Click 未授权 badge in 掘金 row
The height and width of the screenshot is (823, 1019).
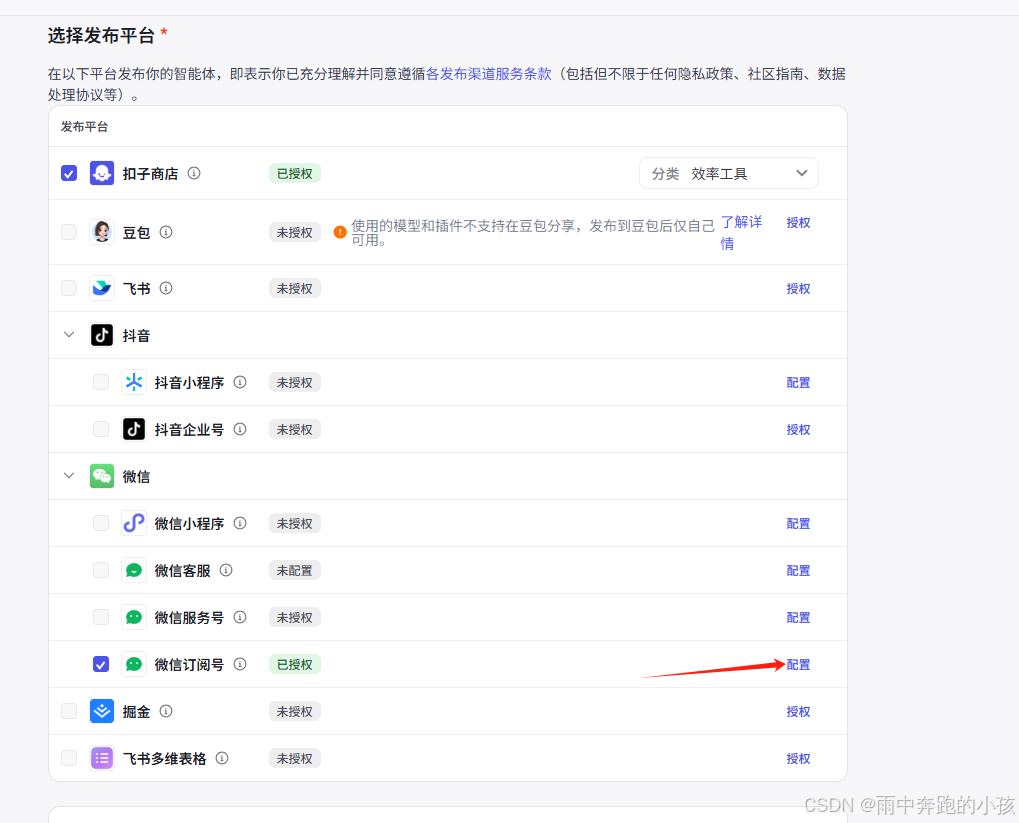tap(294, 711)
